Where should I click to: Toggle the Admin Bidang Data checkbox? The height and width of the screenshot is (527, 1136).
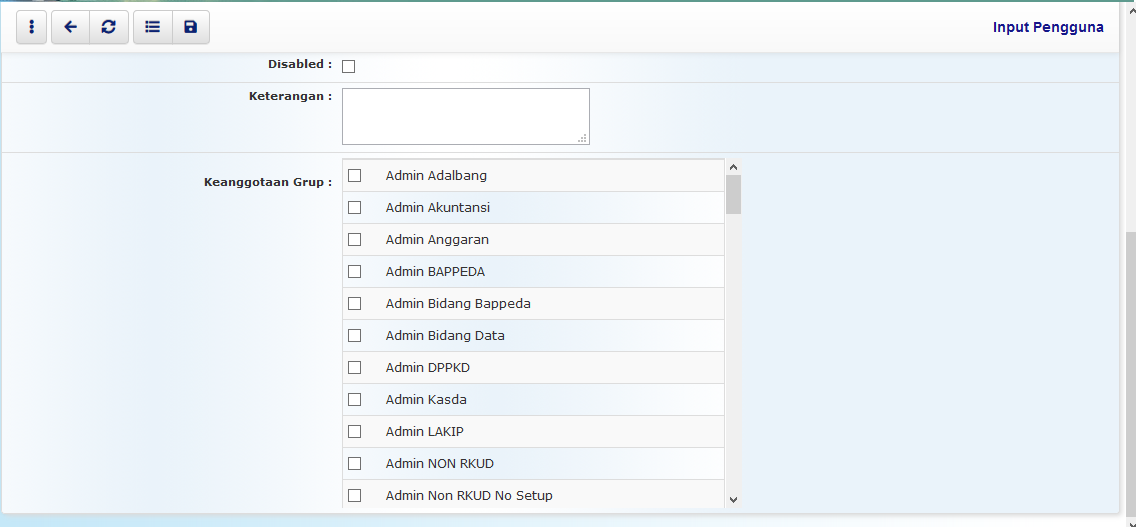coord(354,336)
